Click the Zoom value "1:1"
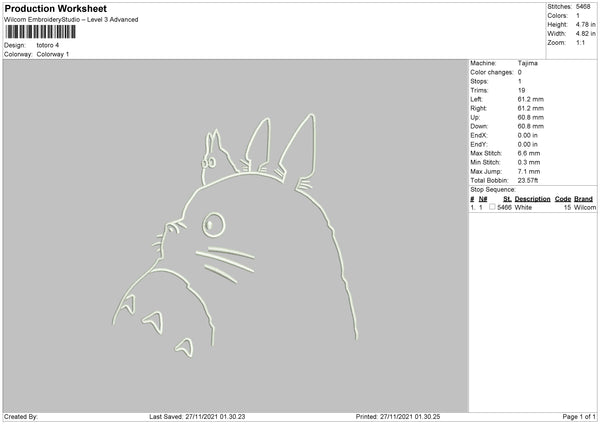The image size is (600, 424). tap(580, 42)
